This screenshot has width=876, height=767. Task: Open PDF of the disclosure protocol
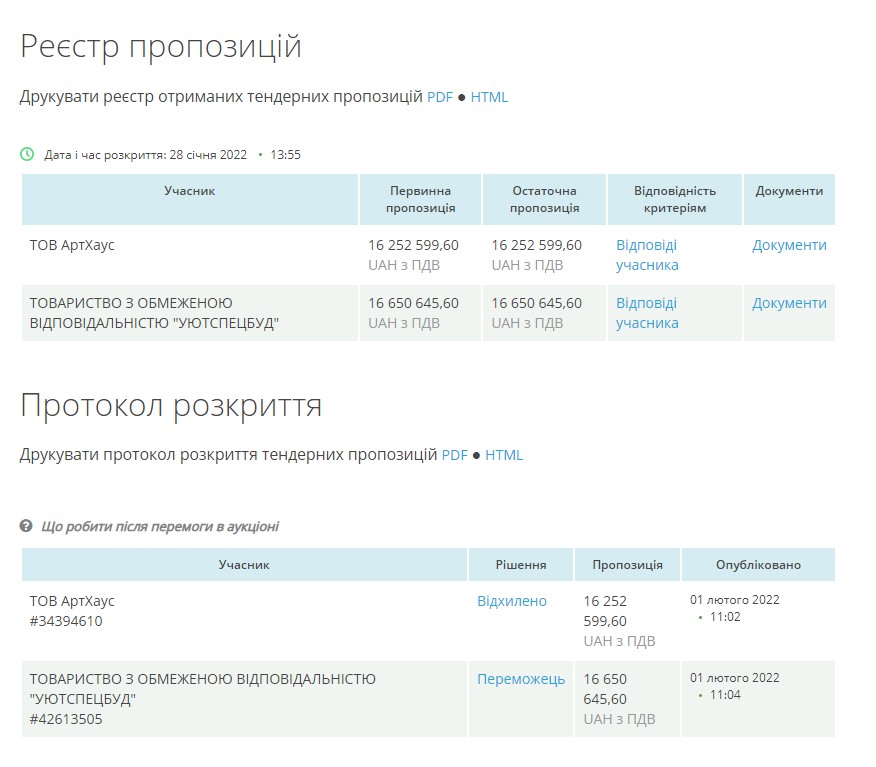[454, 455]
